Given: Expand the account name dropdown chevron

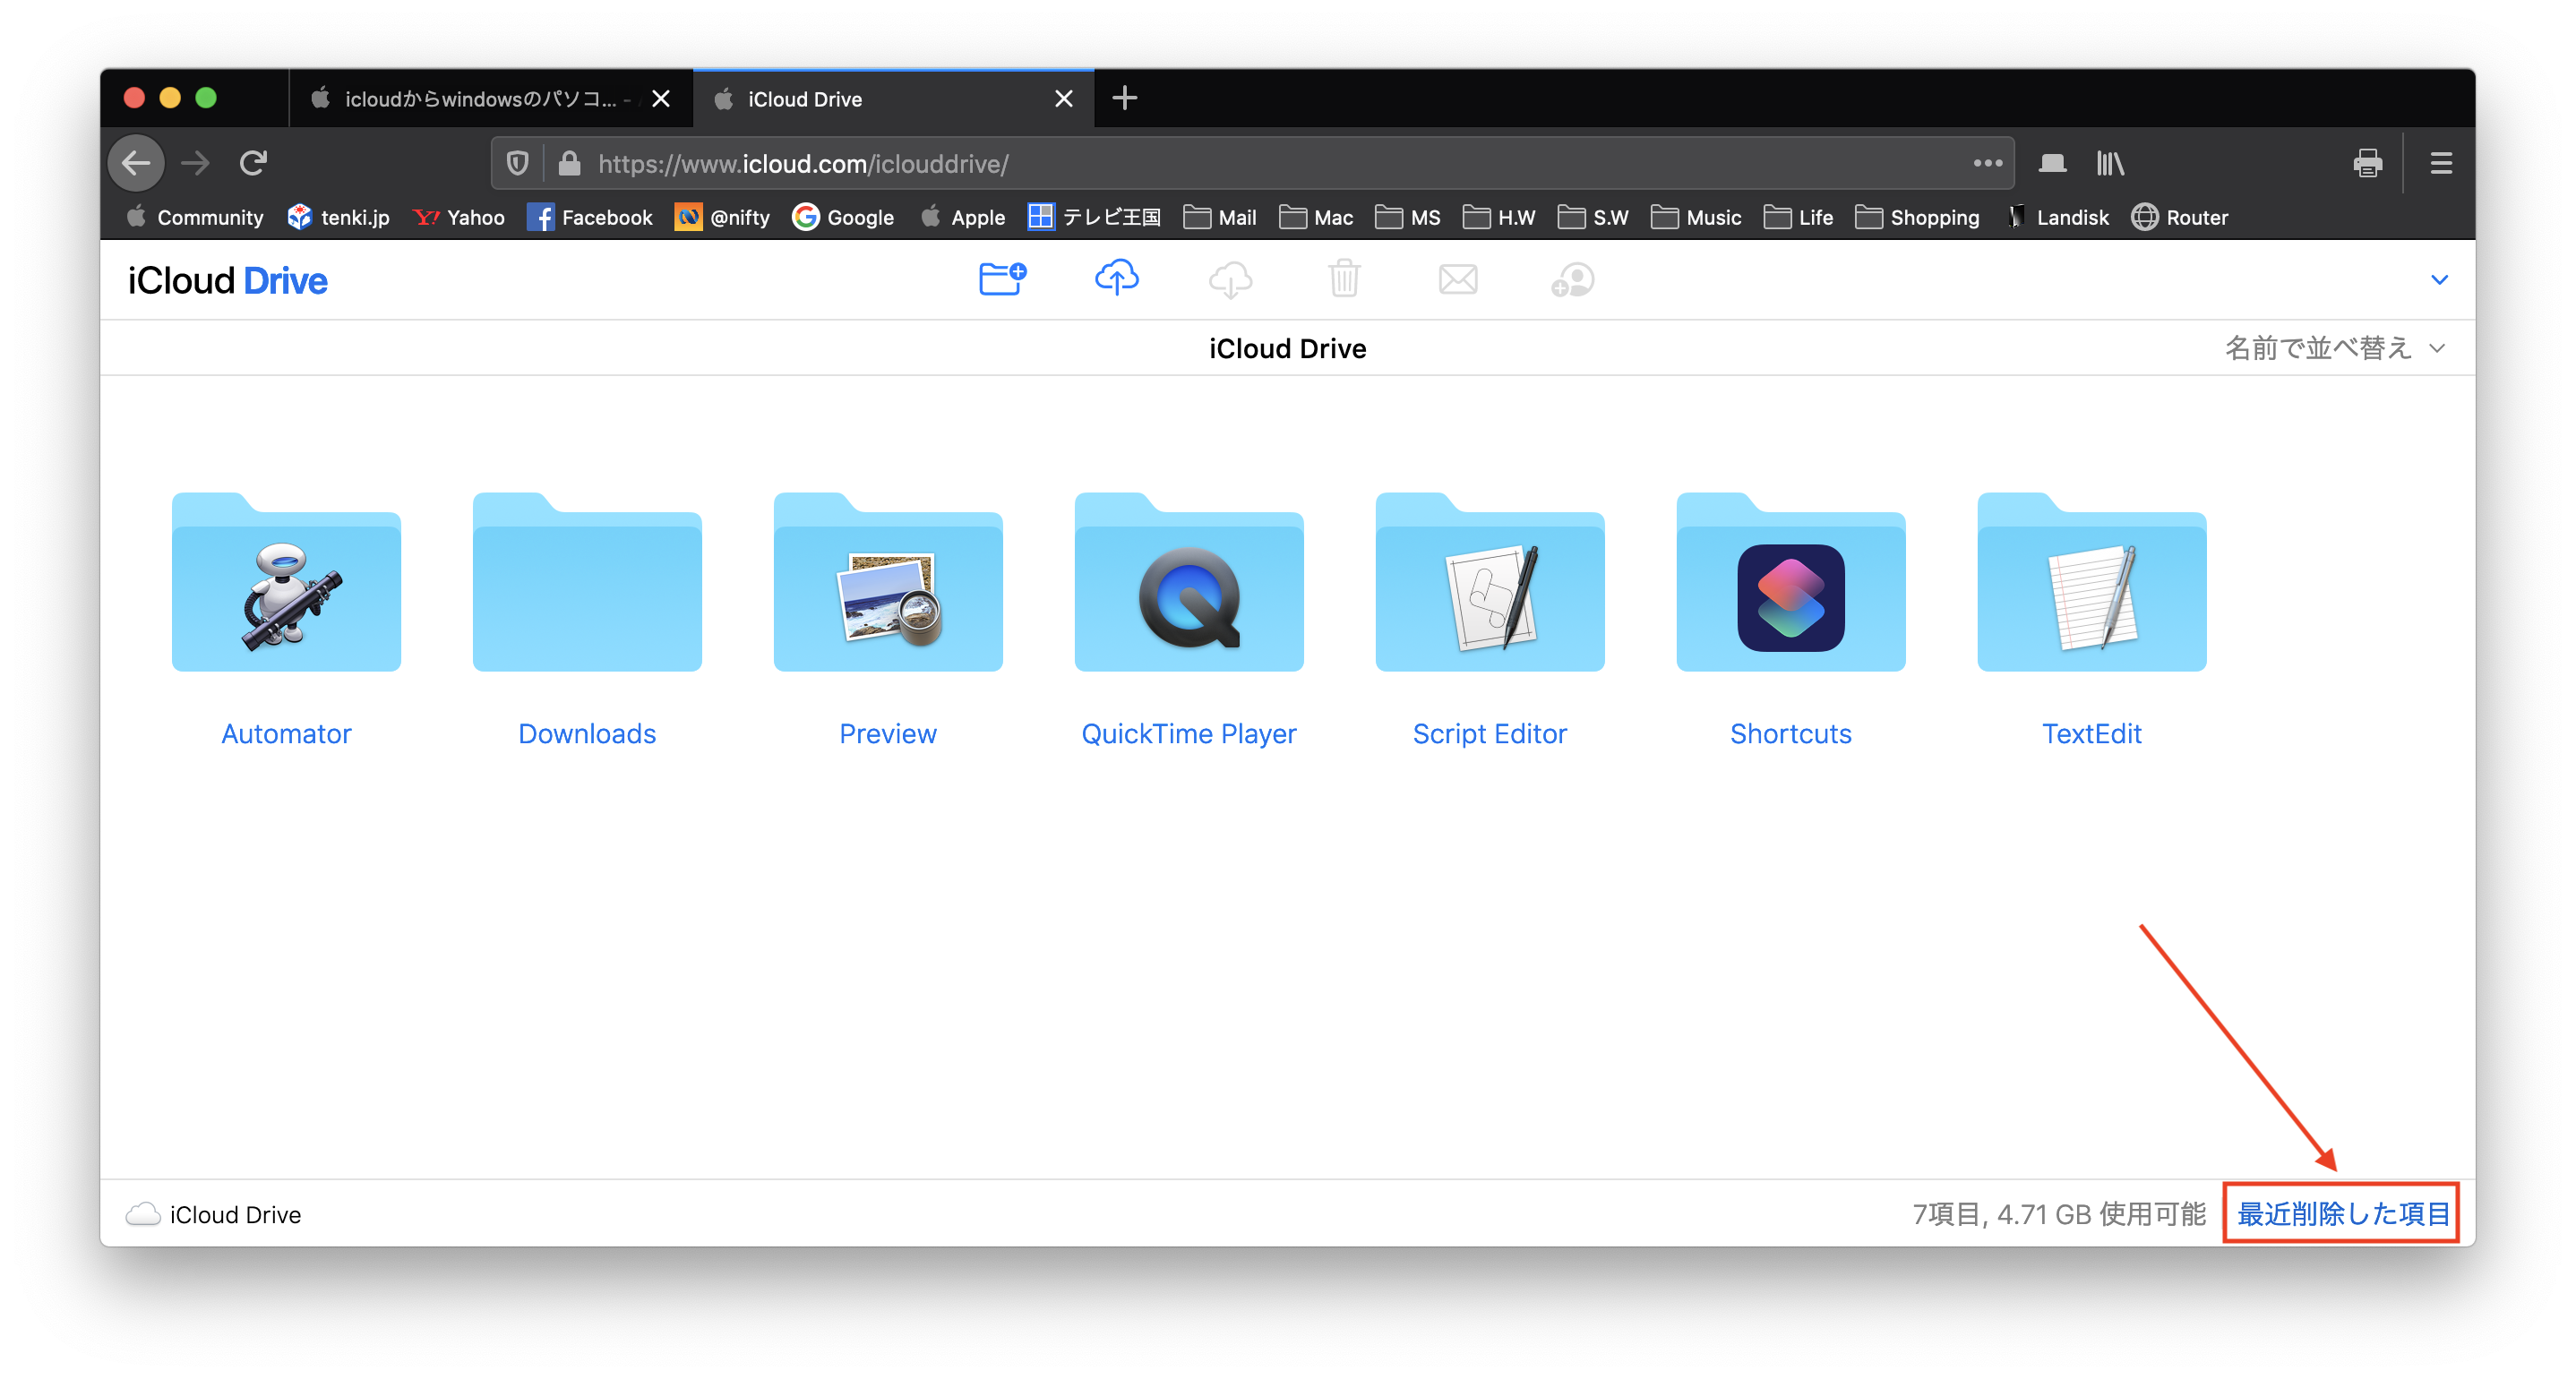Looking at the screenshot, I should click(2440, 280).
